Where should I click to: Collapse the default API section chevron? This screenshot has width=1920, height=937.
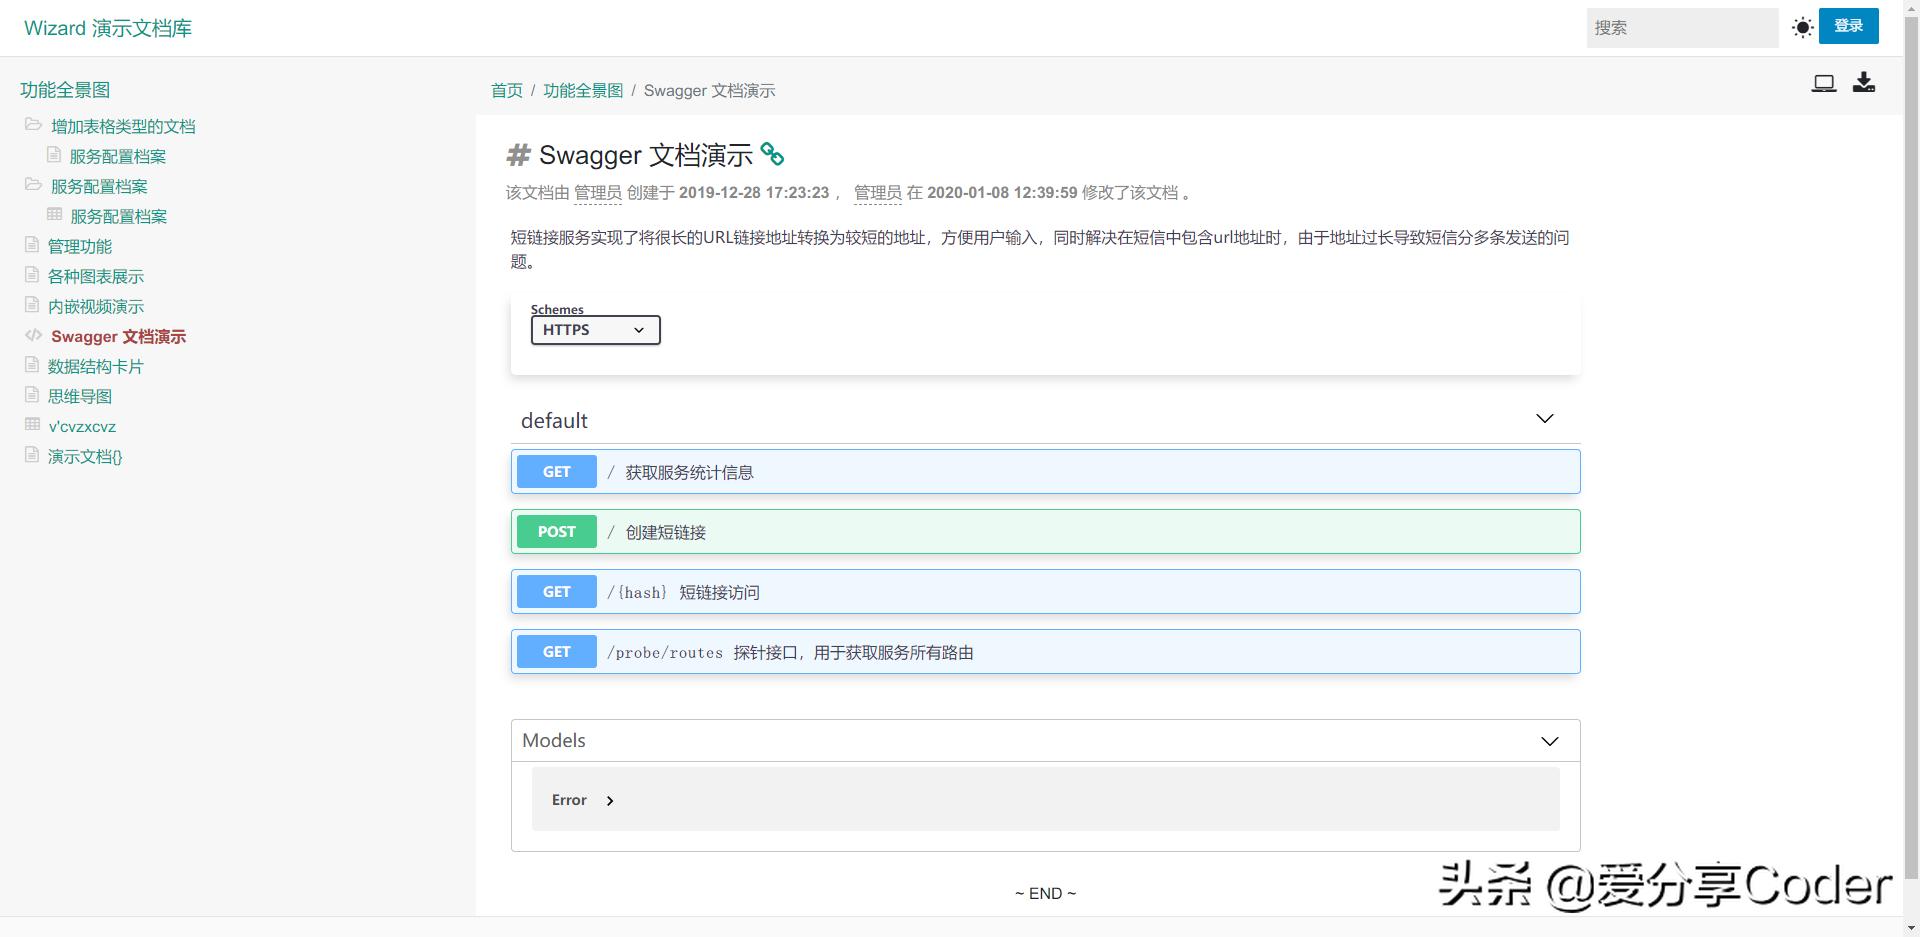1544,419
